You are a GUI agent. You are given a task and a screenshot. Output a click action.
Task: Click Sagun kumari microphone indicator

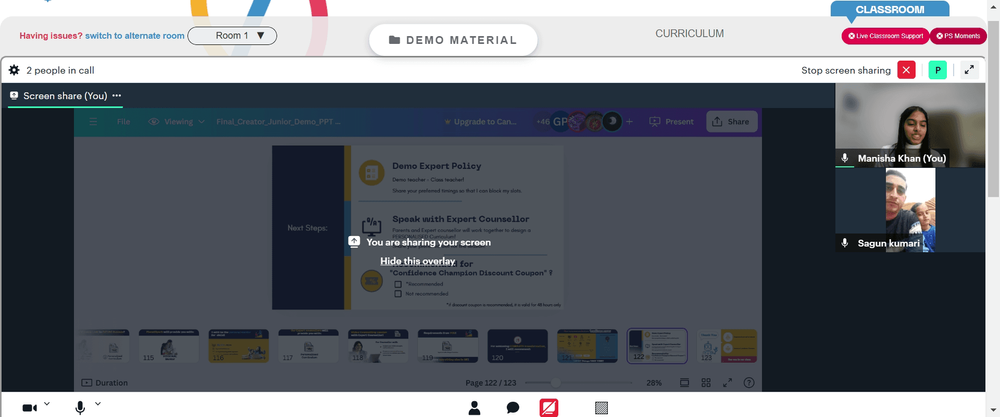845,243
